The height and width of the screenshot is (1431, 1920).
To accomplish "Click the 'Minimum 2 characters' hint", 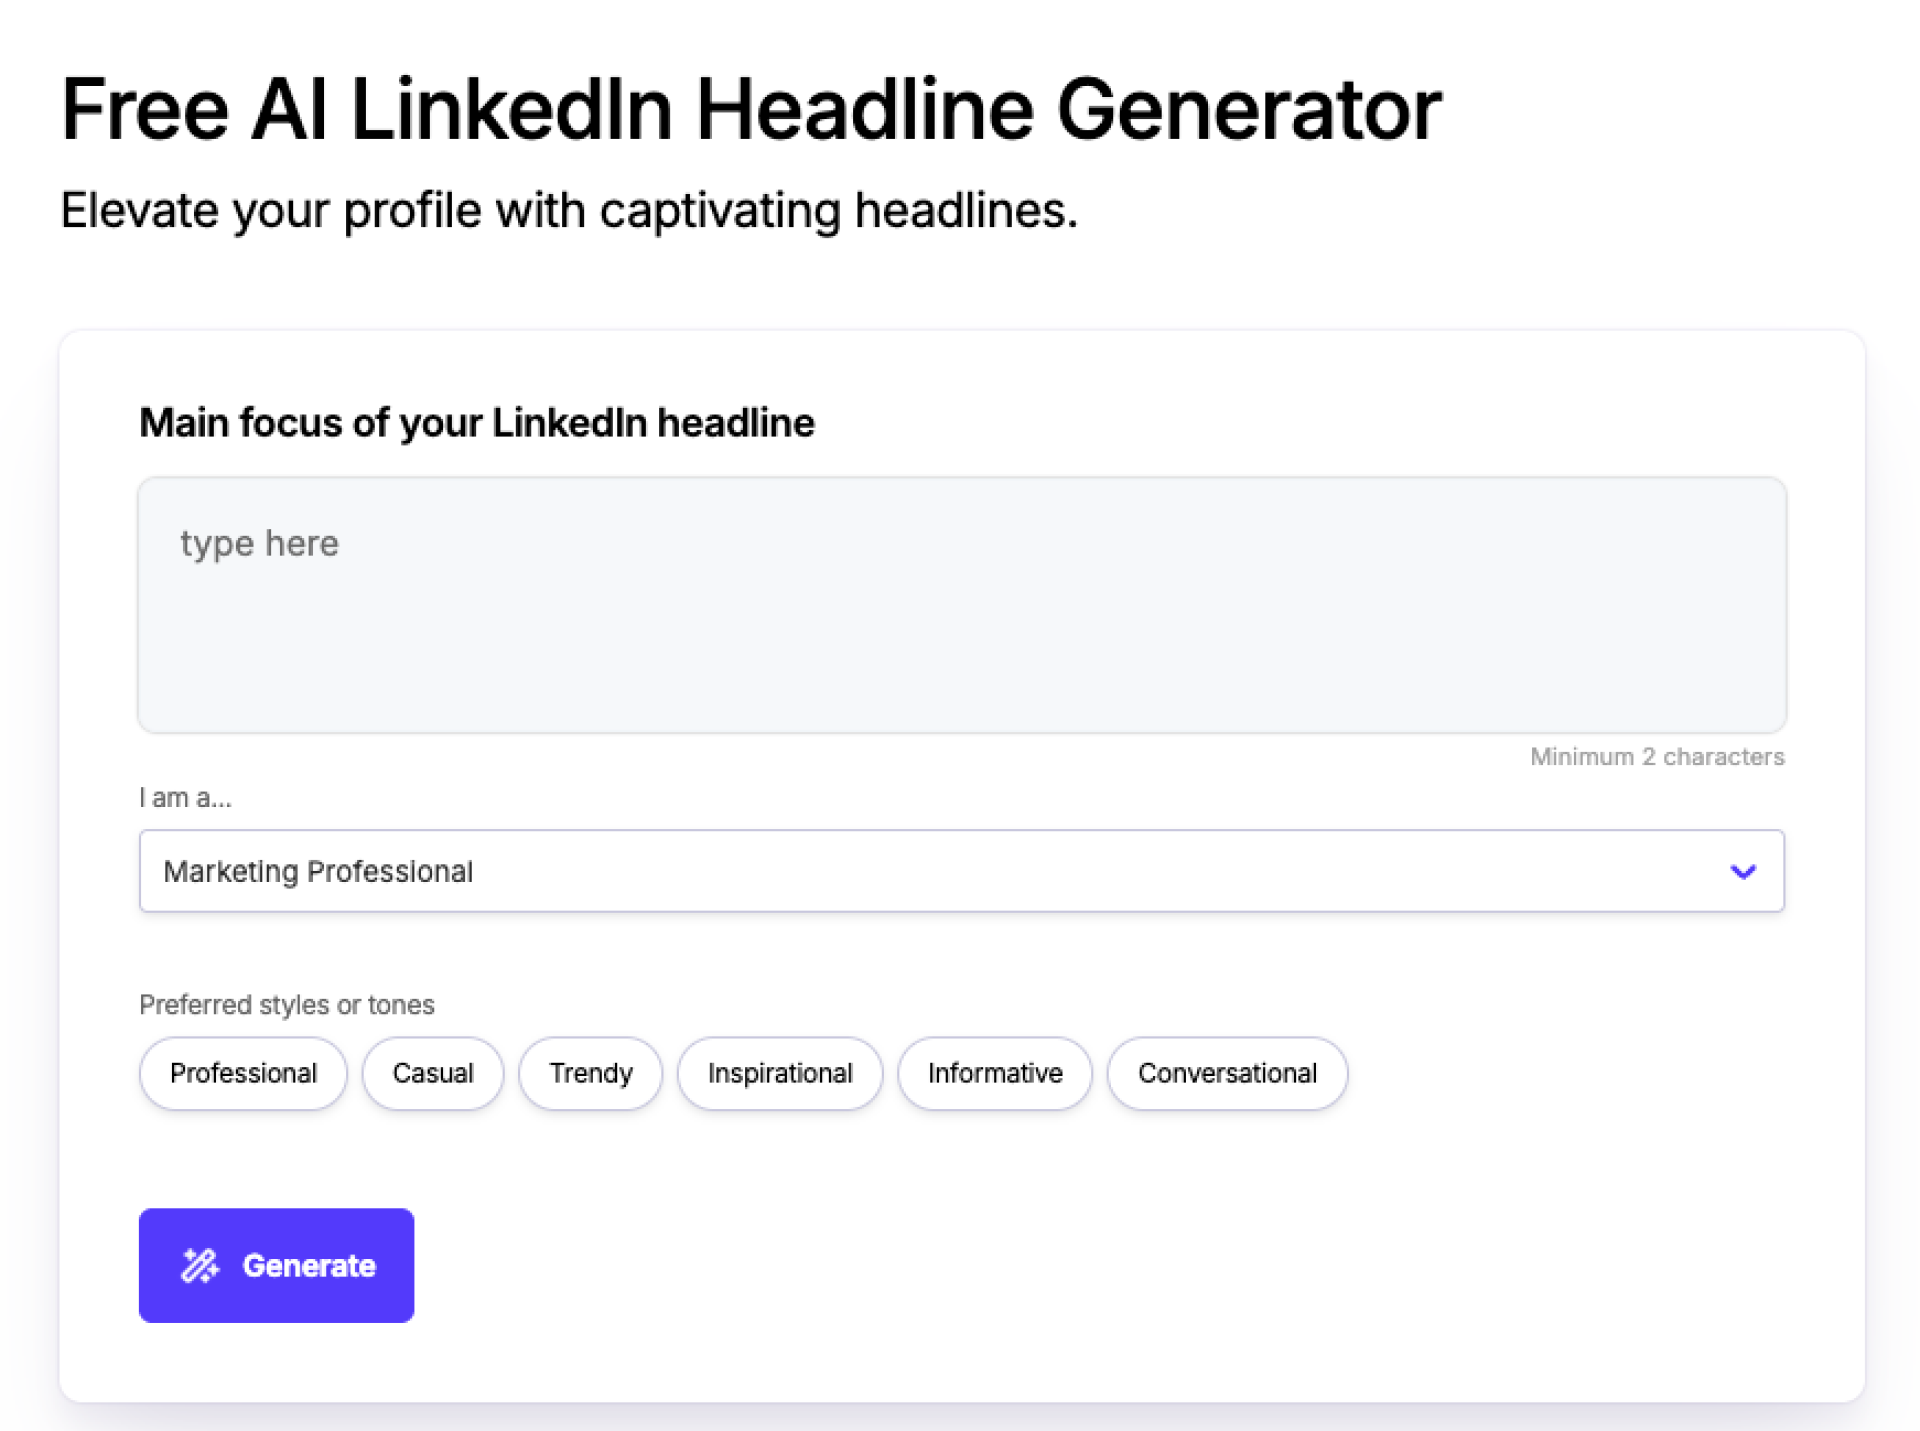I will (1657, 757).
